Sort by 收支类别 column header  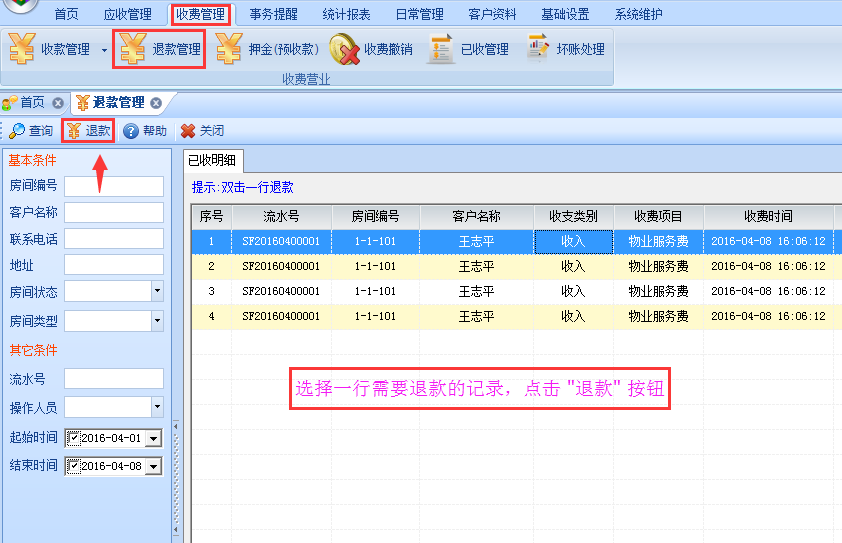(574, 216)
